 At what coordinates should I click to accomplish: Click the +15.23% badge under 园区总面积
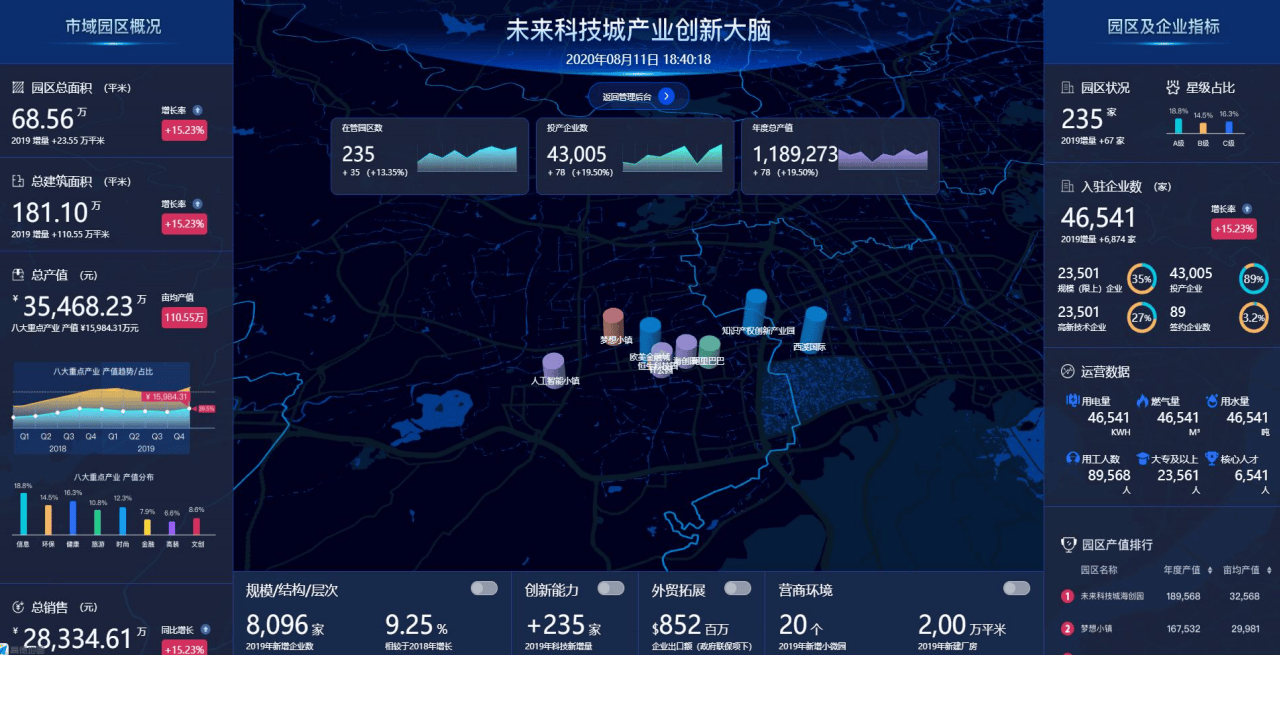click(184, 130)
